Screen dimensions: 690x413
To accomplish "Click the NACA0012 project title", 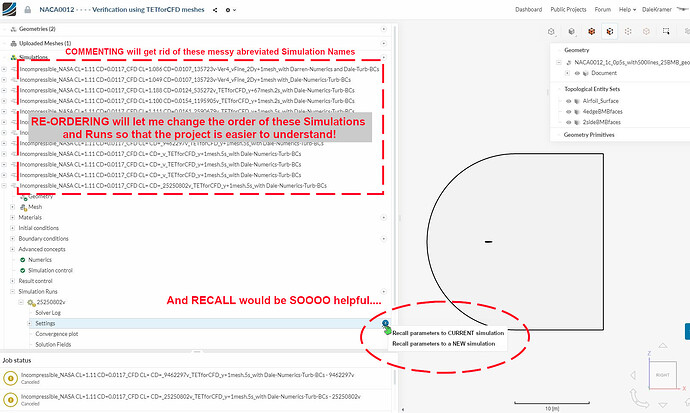I will pyautogui.click(x=122, y=9).
